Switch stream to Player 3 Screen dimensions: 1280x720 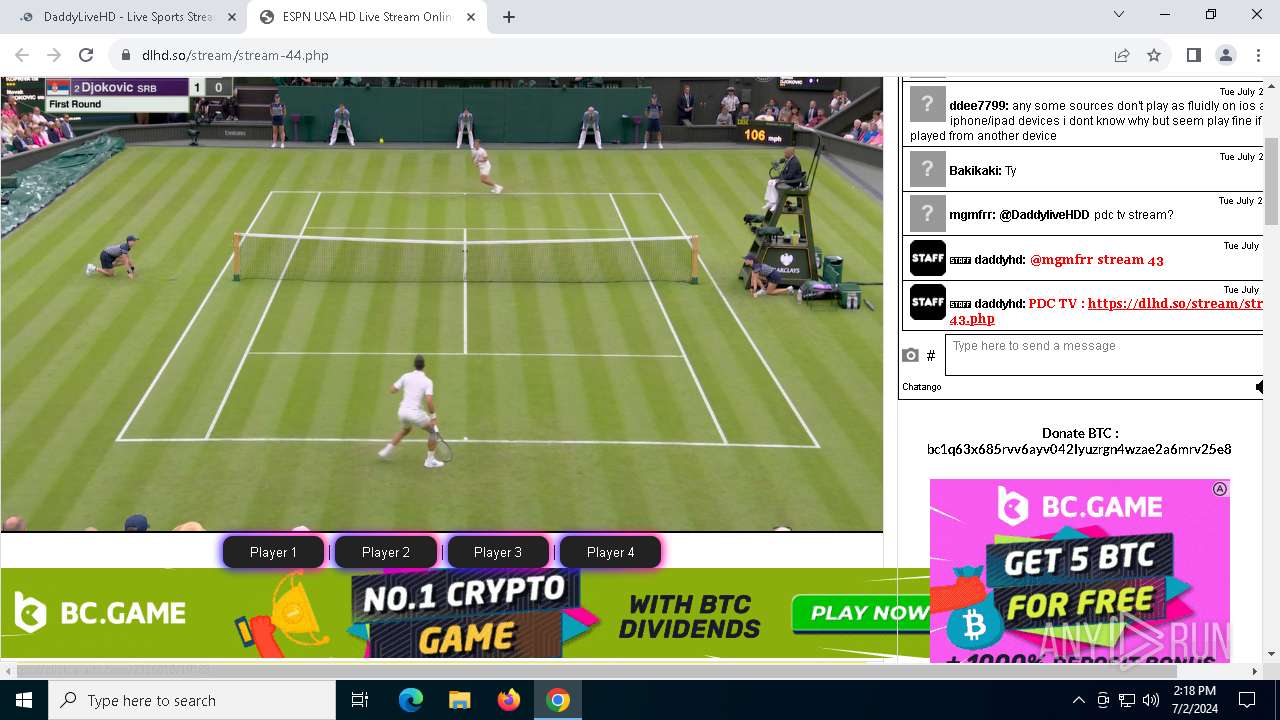[x=498, y=552]
